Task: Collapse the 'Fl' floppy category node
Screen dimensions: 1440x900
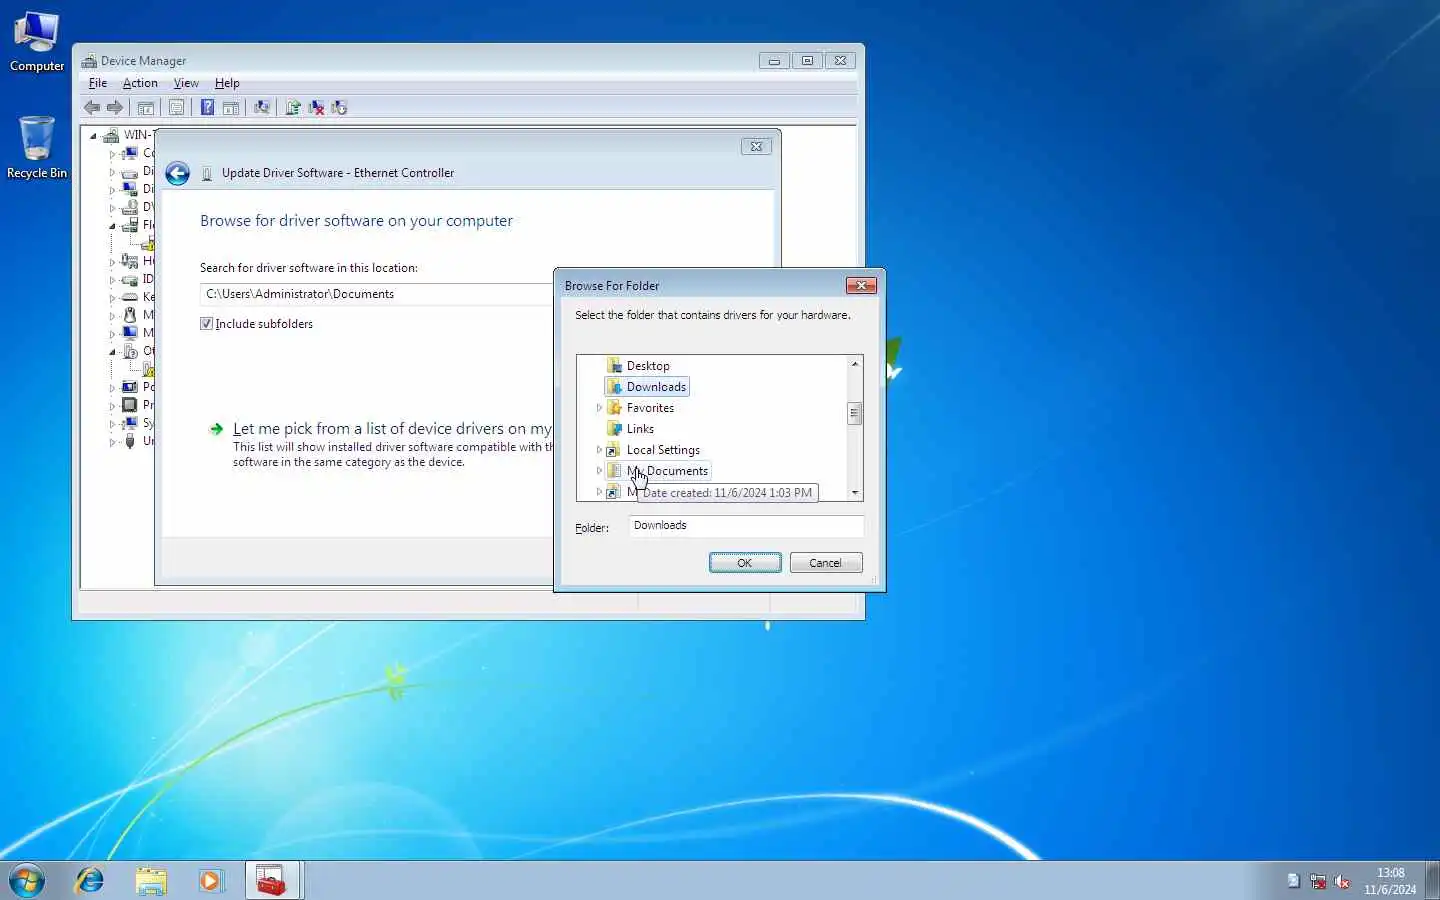Action: click(112, 226)
